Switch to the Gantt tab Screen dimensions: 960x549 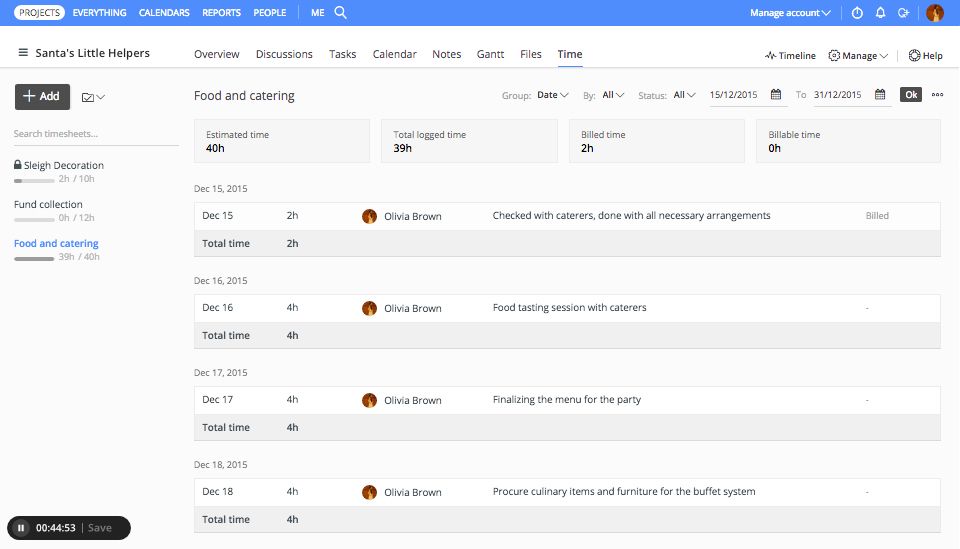pos(490,54)
